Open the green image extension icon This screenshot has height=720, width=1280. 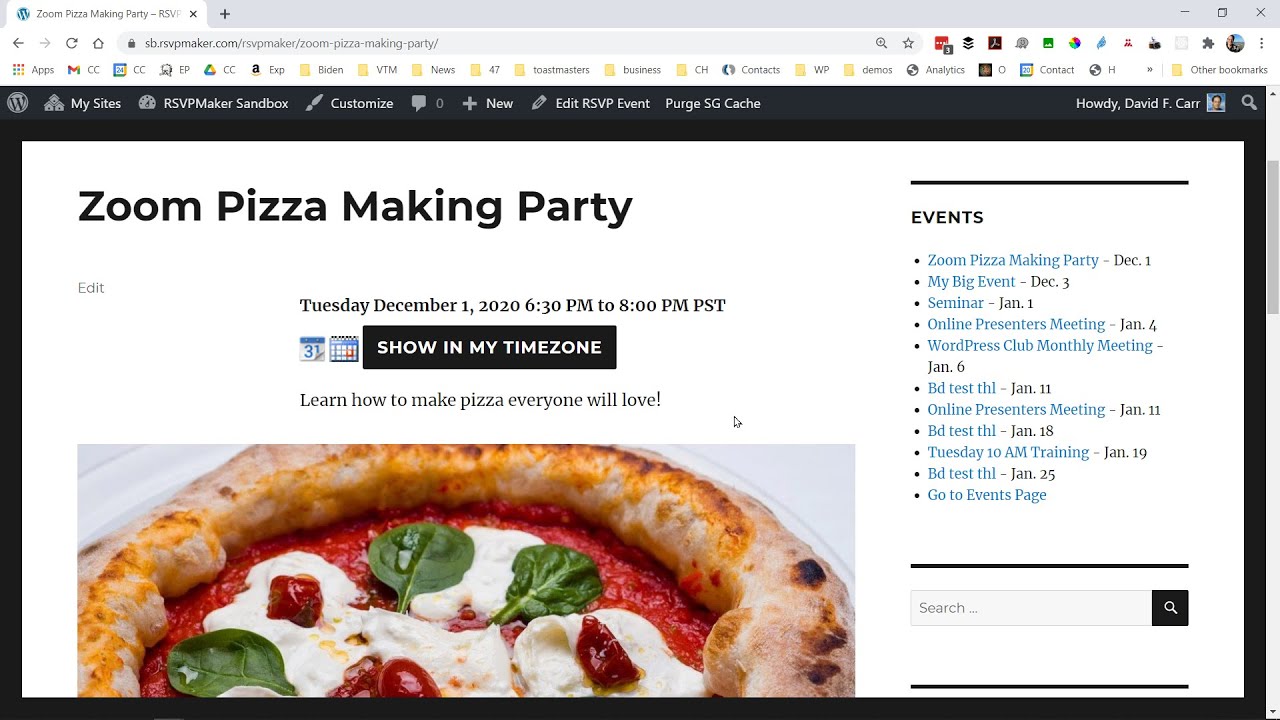tap(1048, 43)
